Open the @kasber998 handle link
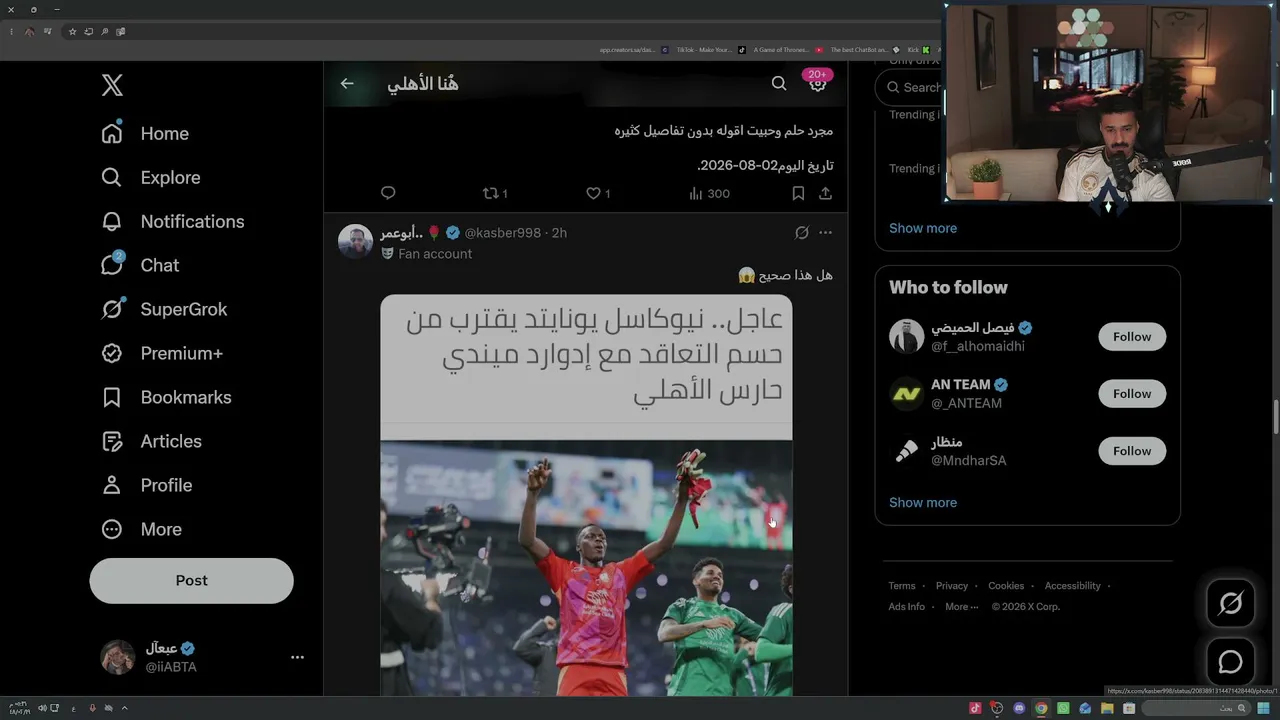This screenshot has width=1280, height=720. [x=502, y=233]
